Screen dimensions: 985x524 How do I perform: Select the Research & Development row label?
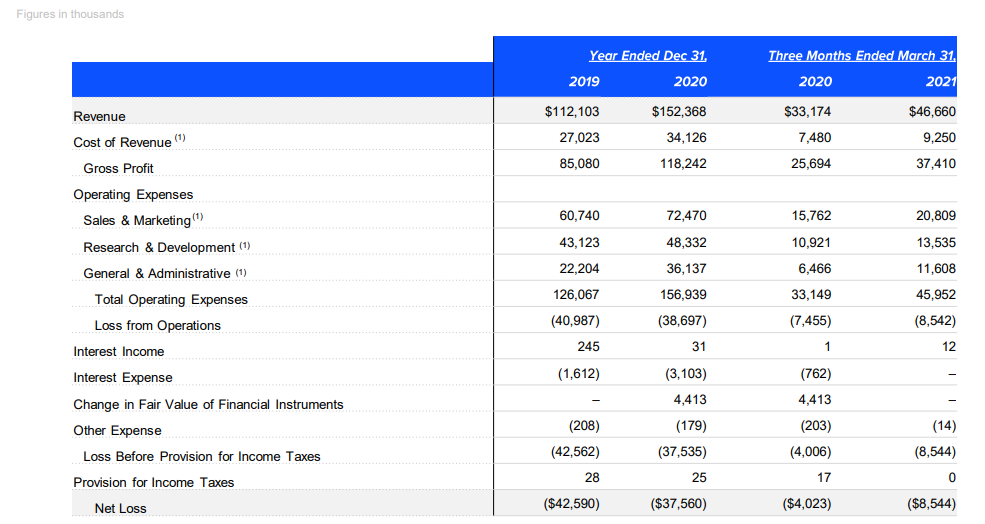pos(159,247)
